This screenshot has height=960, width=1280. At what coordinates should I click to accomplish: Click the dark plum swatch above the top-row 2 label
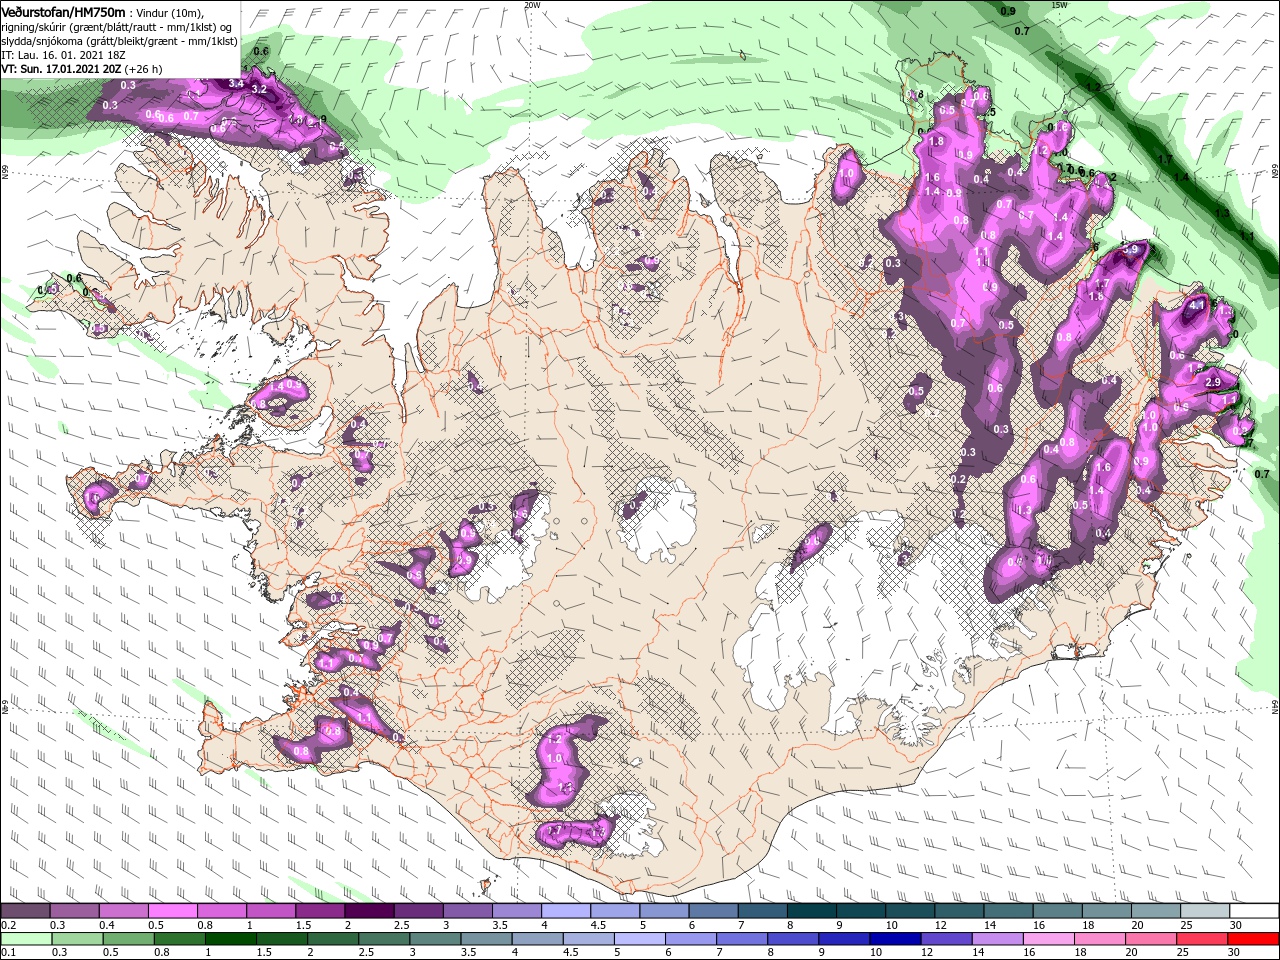click(368, 911)
